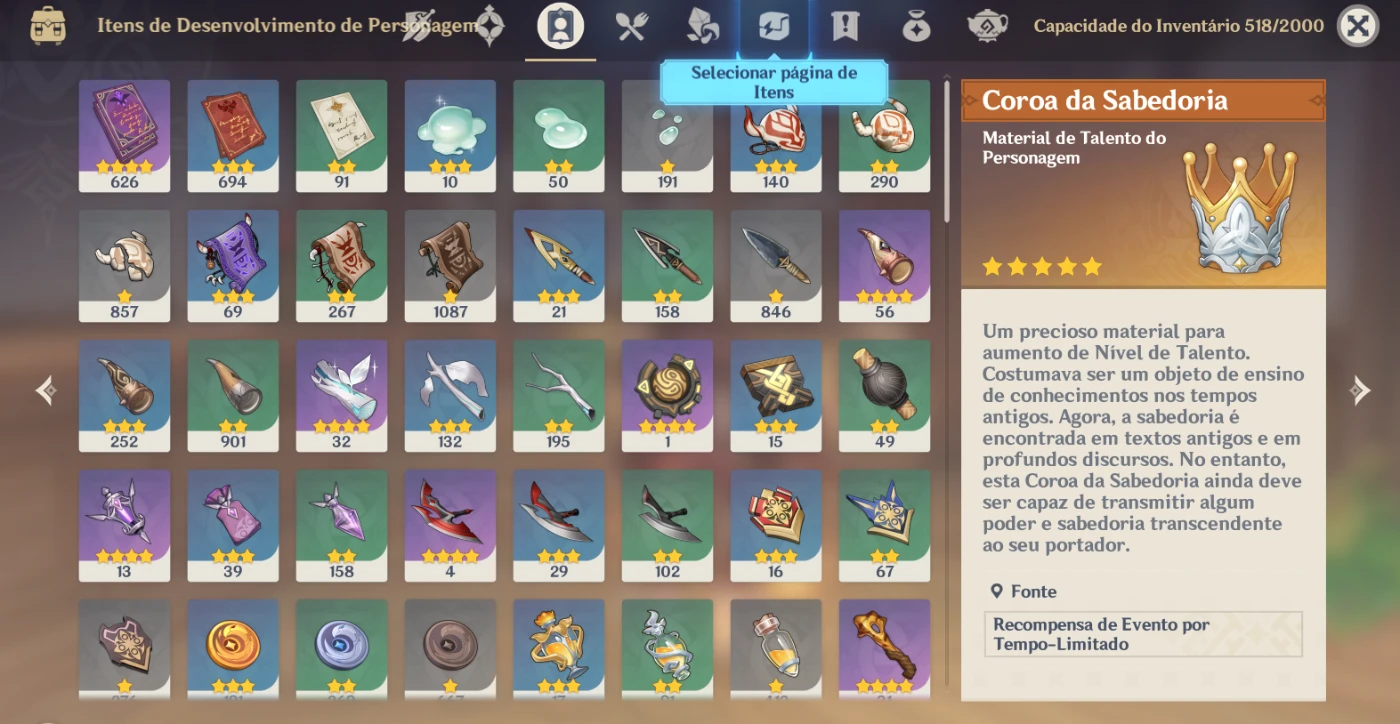
Task: Go to the previous item page arrow
Action: pos(45,390)
